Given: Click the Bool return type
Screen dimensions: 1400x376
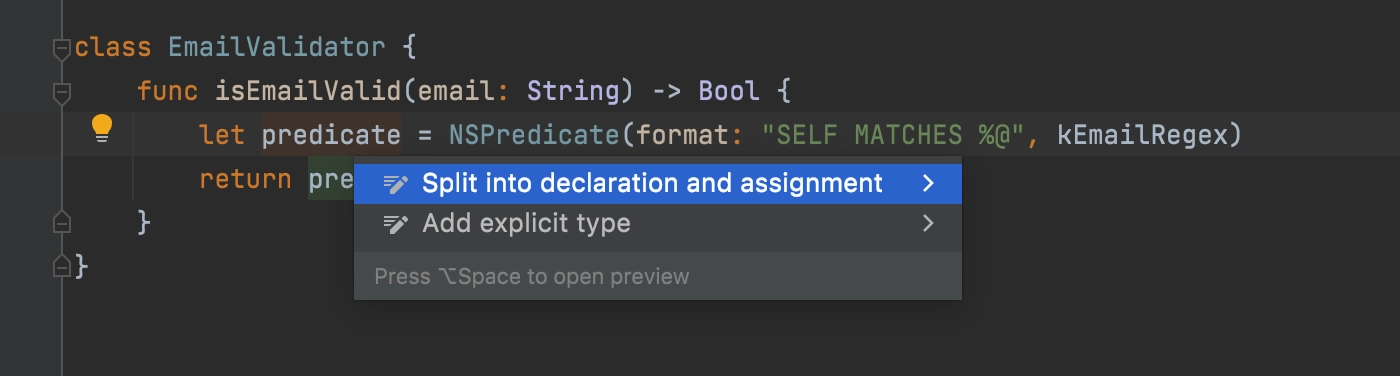Looking at the screenshot, I should click(x=728, y=91).
